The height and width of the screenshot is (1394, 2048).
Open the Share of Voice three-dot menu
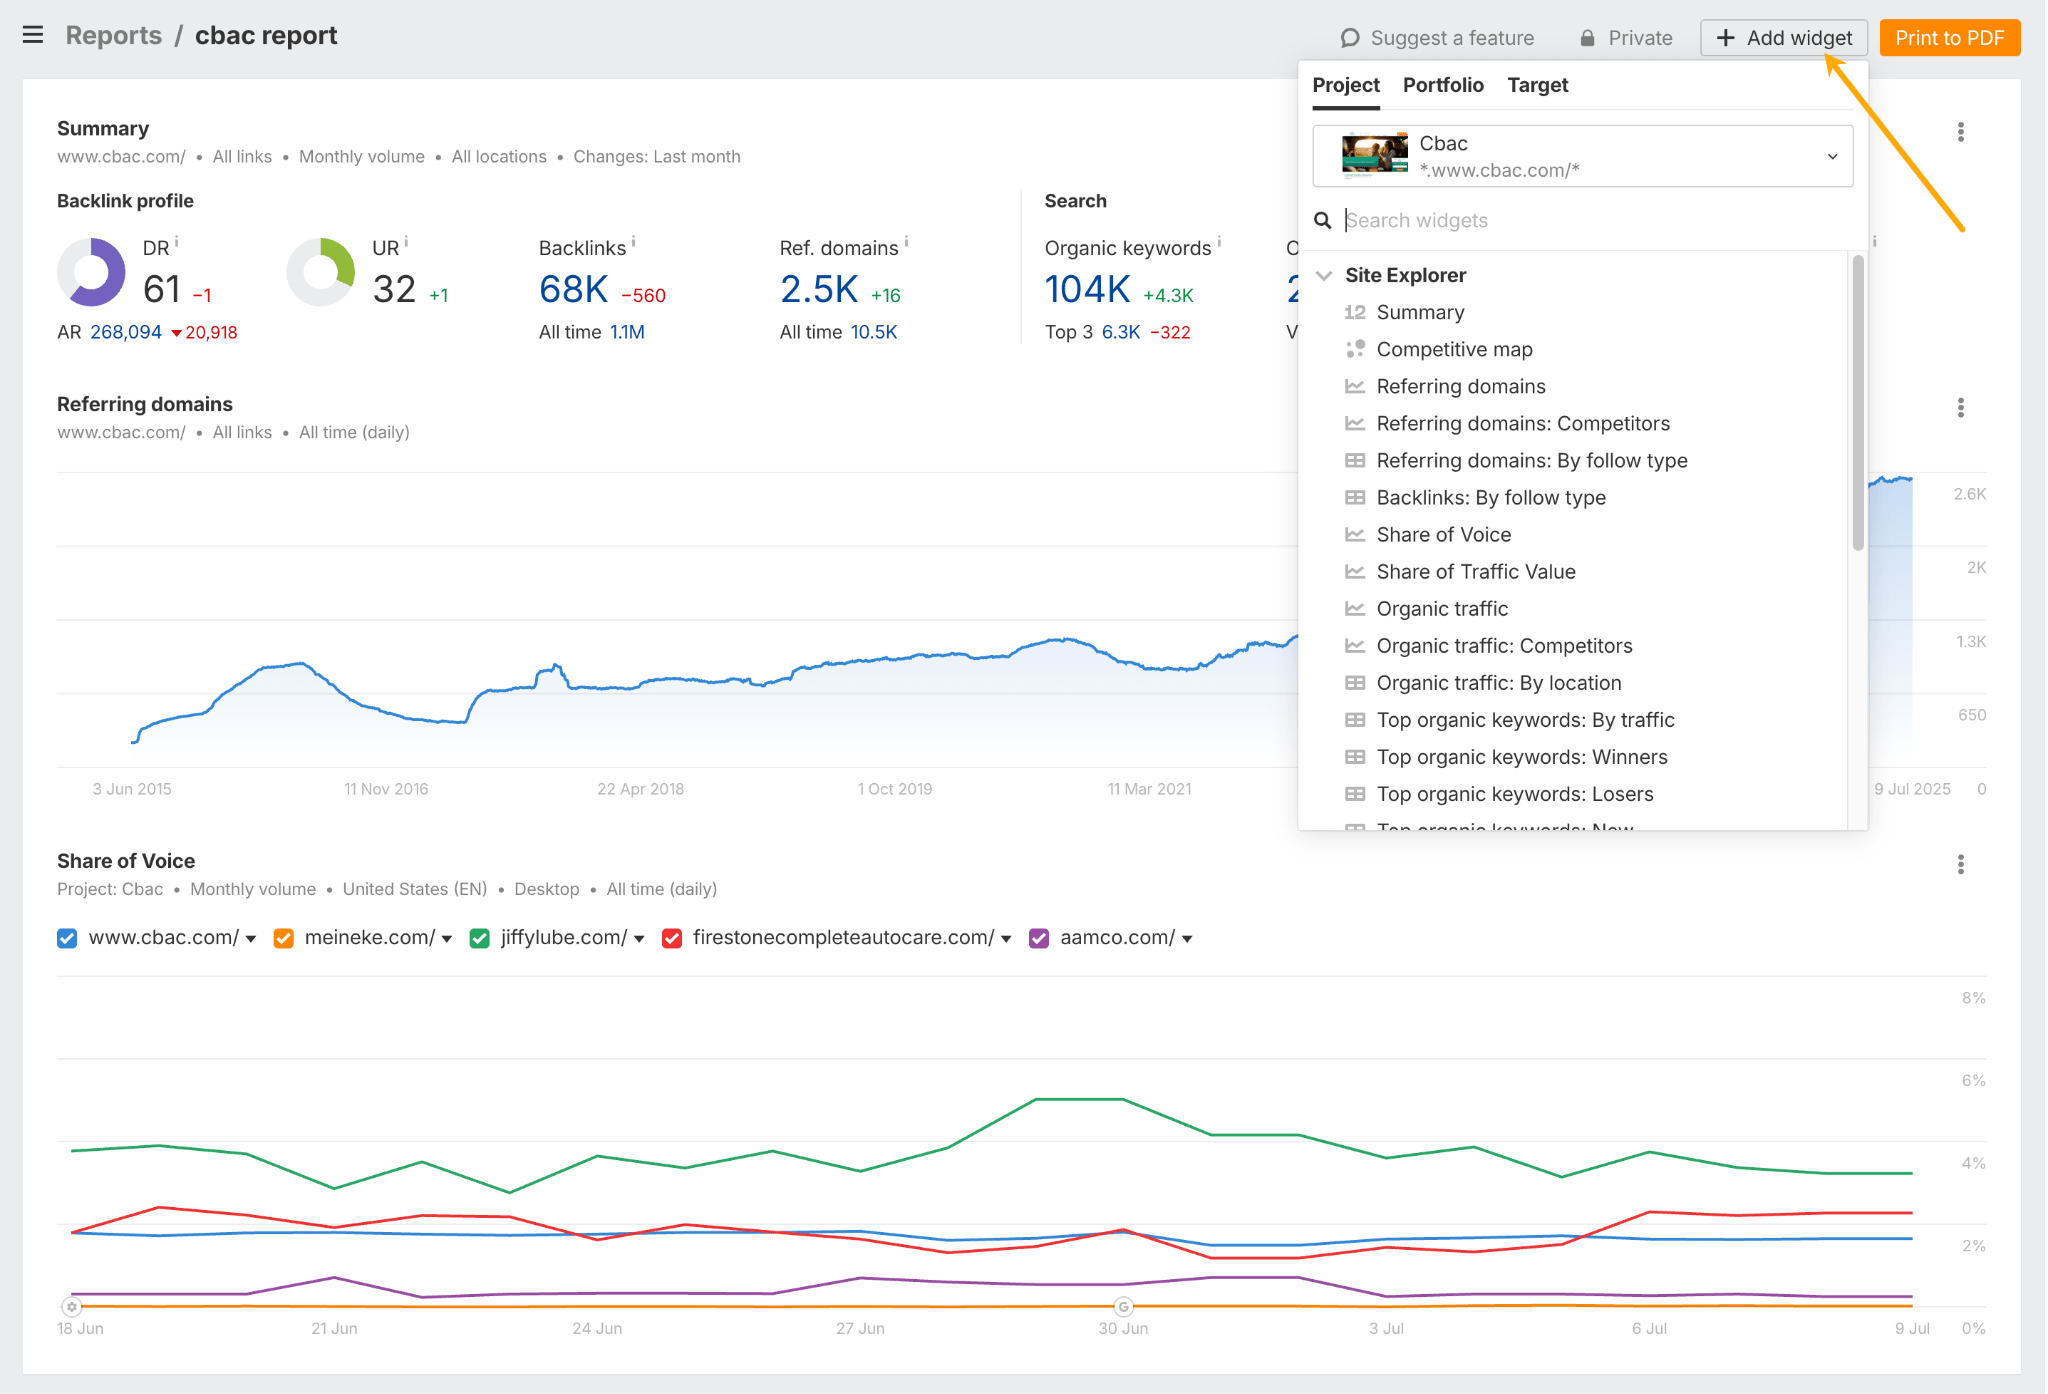1961,864
